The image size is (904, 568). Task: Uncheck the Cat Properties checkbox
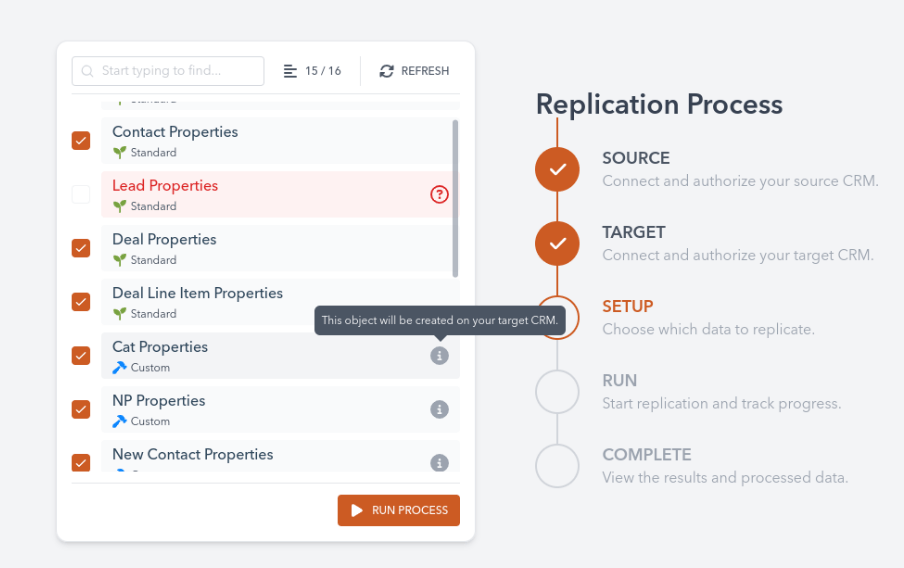point(81,356)
